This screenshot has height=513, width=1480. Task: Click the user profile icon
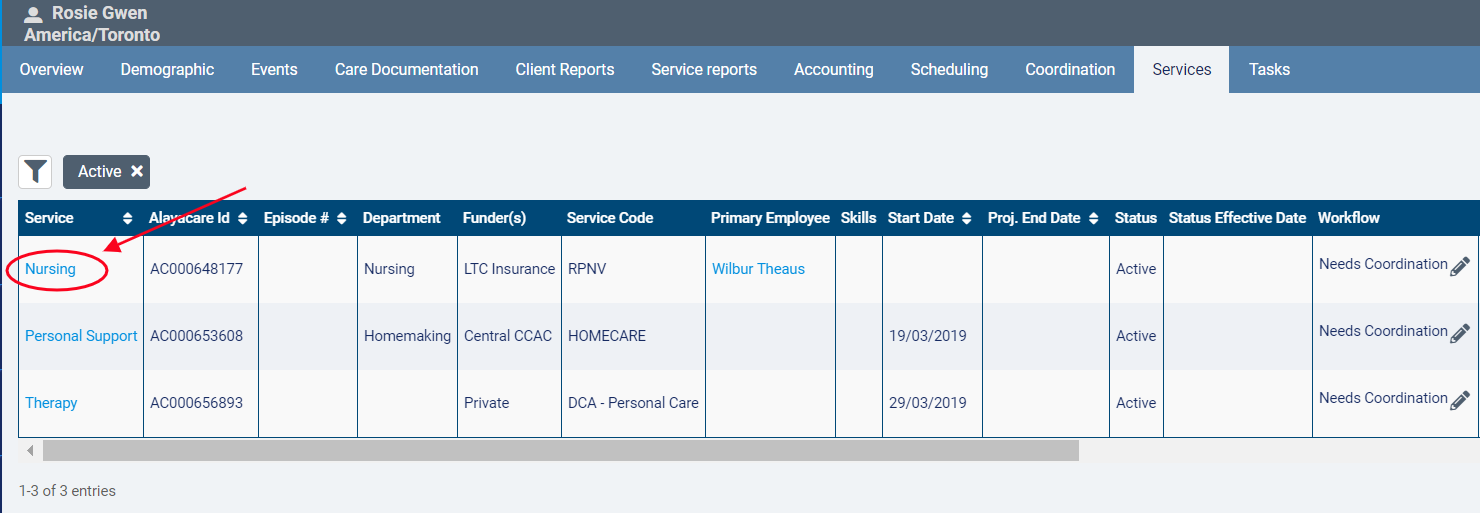33,15
